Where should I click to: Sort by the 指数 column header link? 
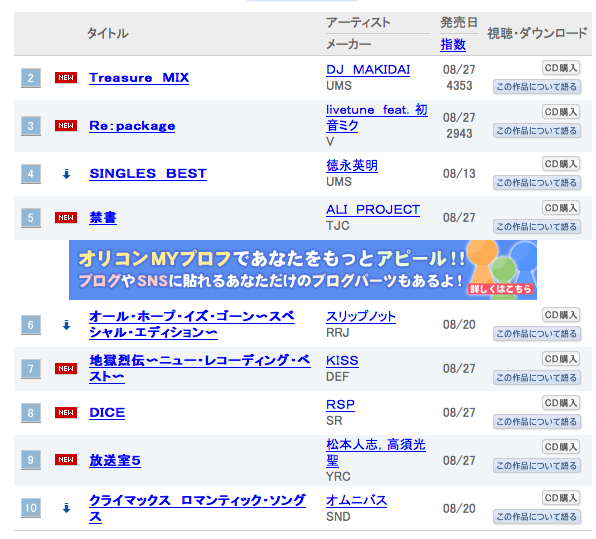[x=453, y=44]
